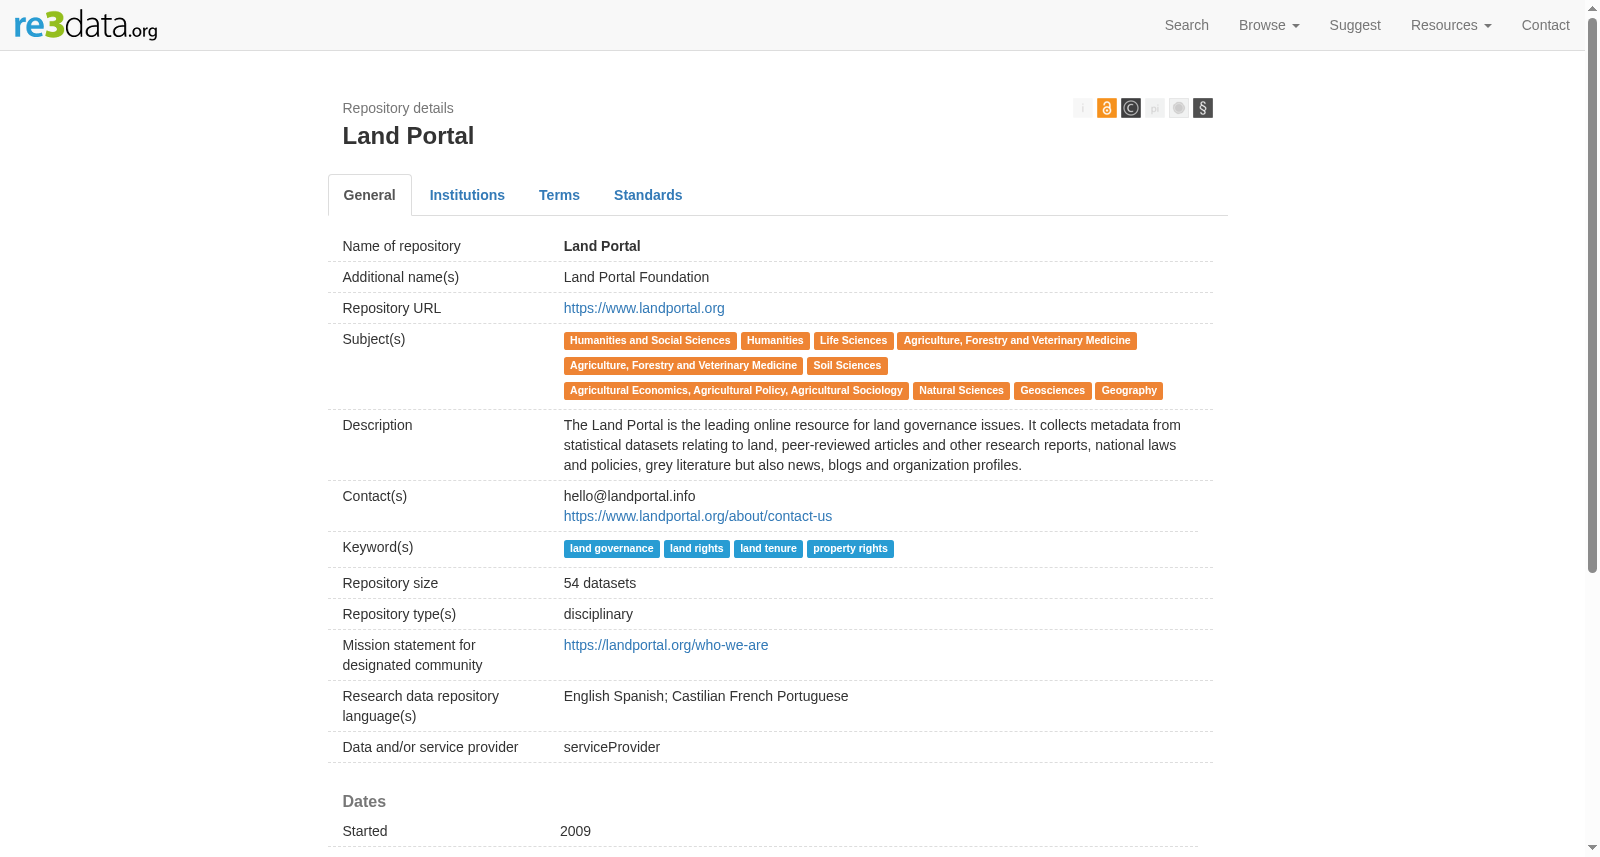
Task: Click the orange open access padlock badge
Action: 1106,108
